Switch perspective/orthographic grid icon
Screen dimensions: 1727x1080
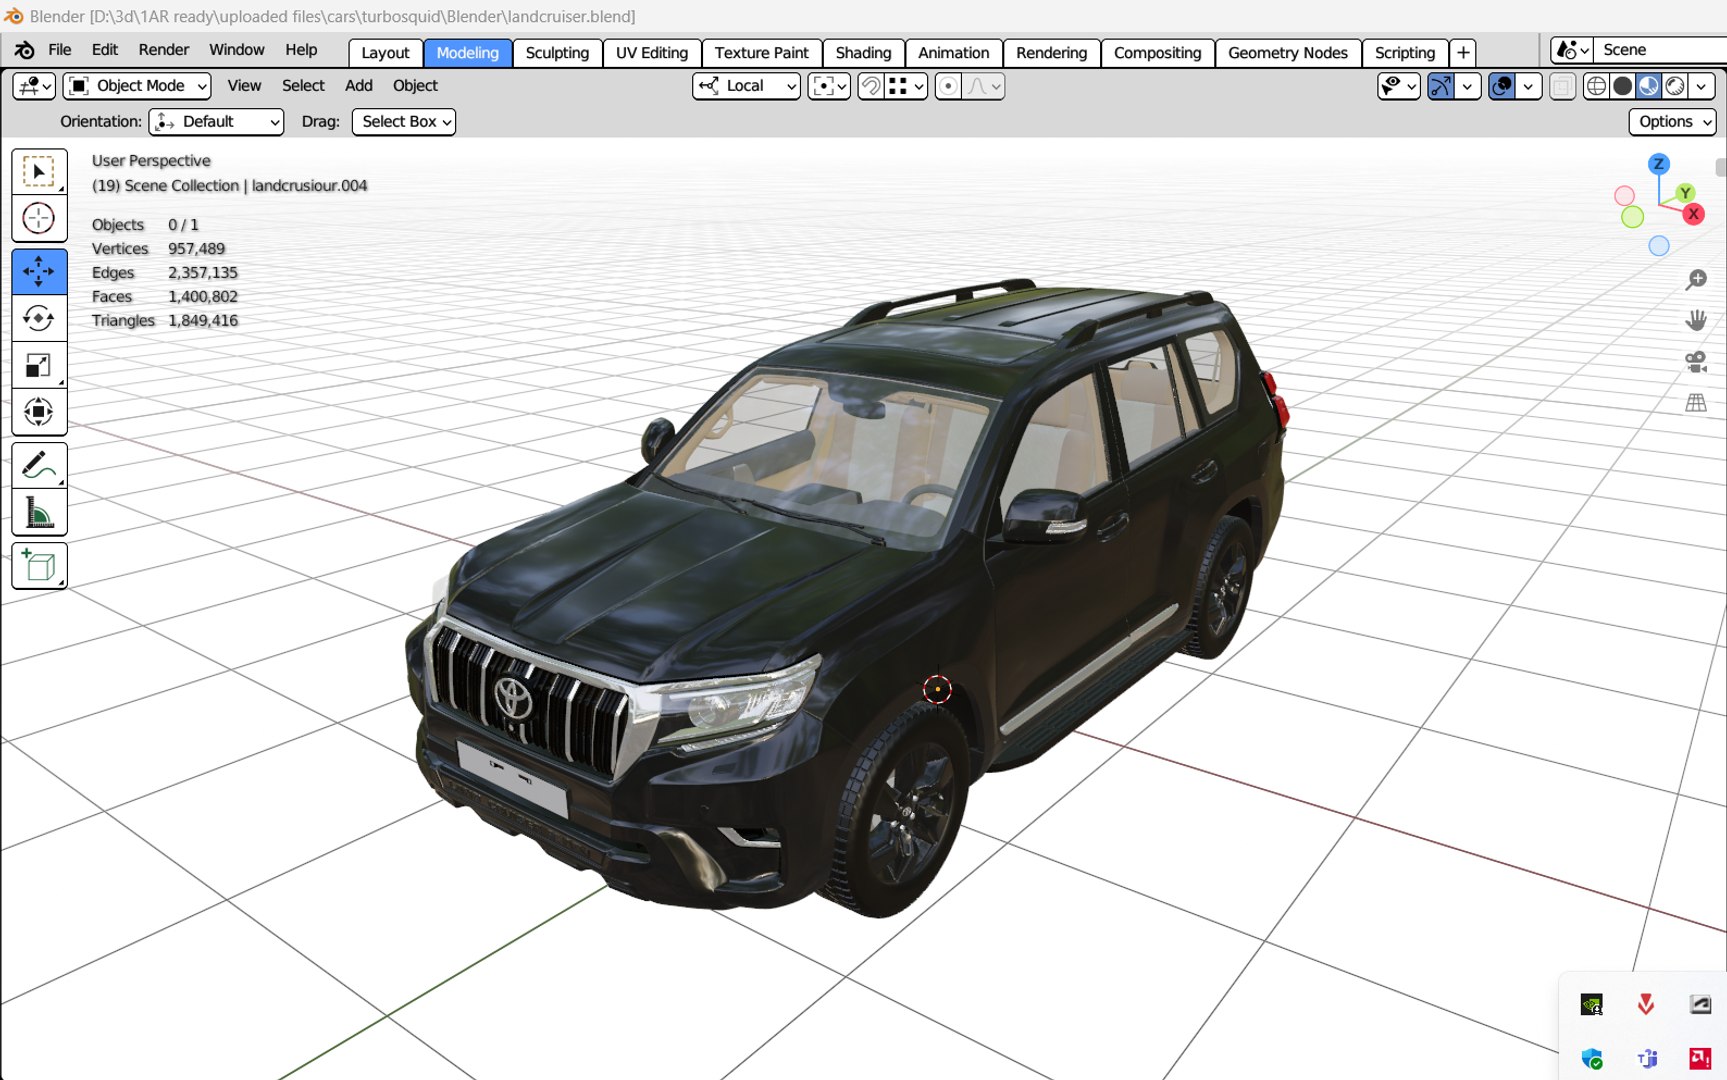point(1696,403)
